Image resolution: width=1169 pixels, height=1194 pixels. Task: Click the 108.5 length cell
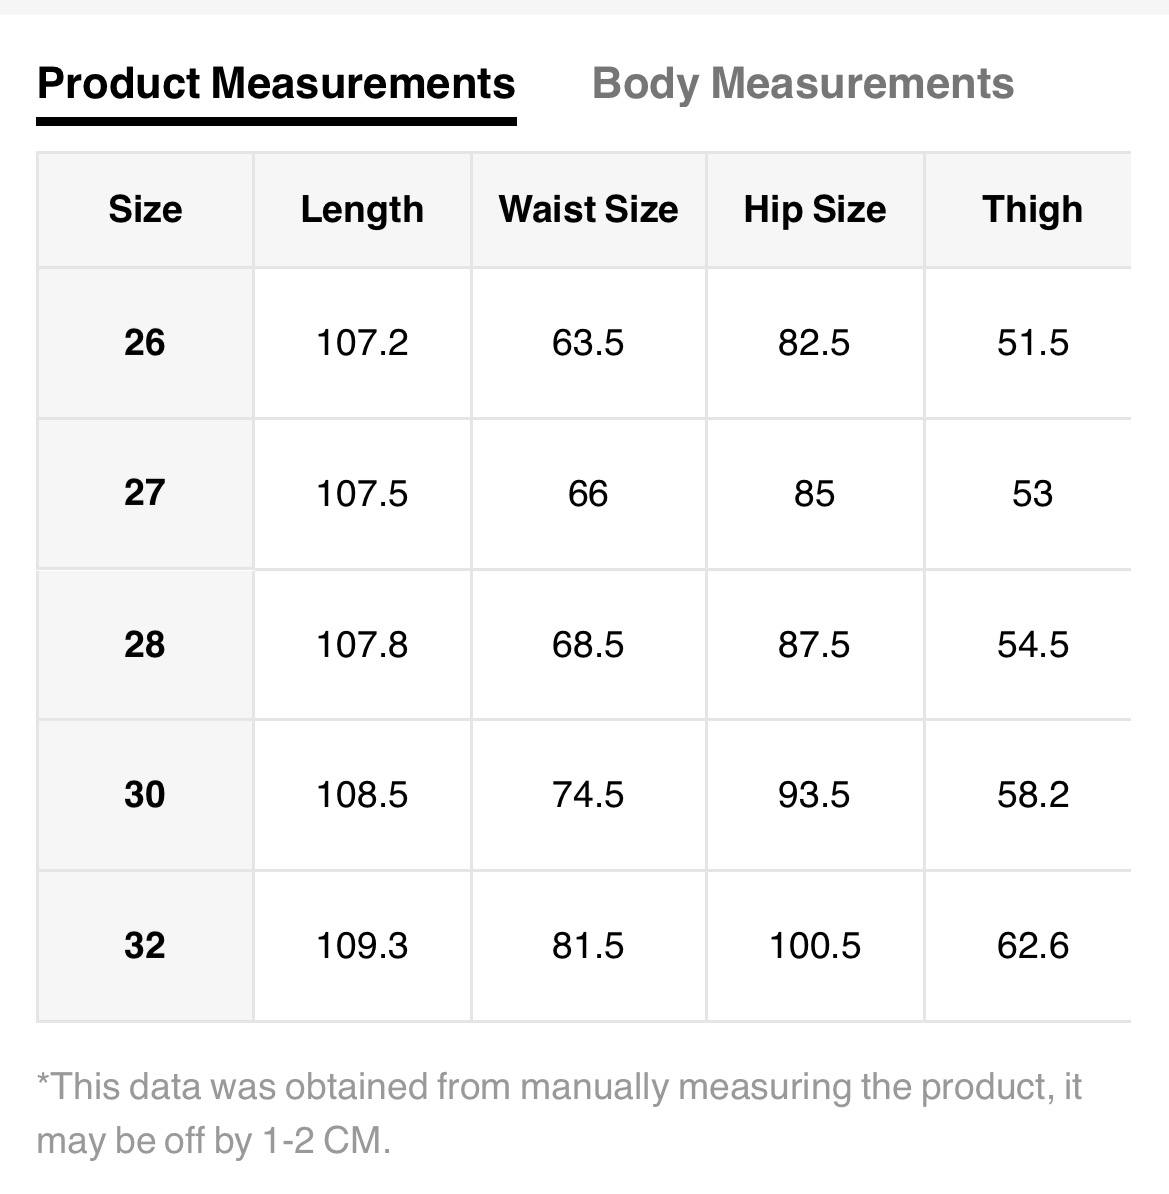click(362, 794)
